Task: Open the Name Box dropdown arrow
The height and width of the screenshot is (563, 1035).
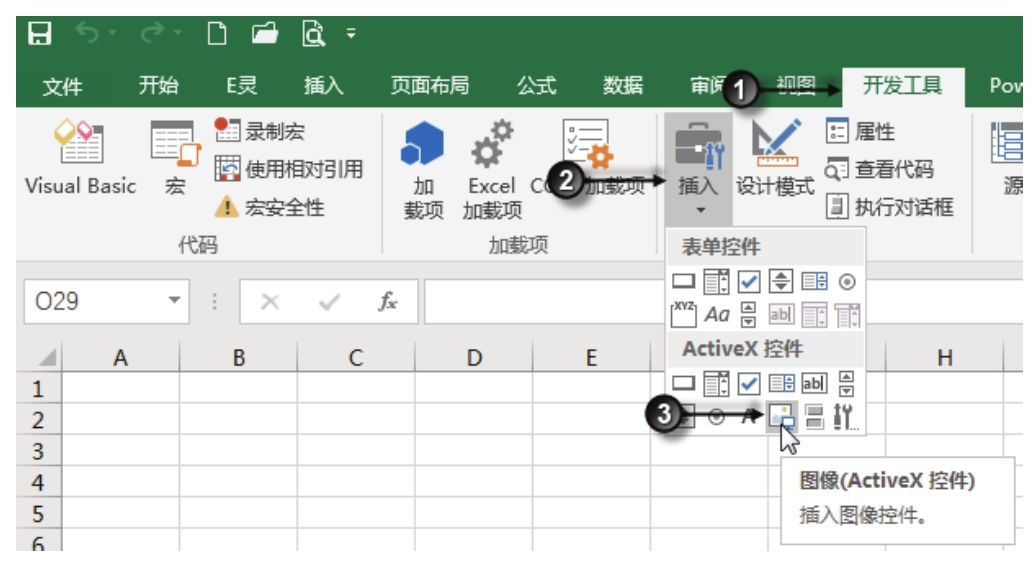Action: pyautogui.click(x=175, y=301)
